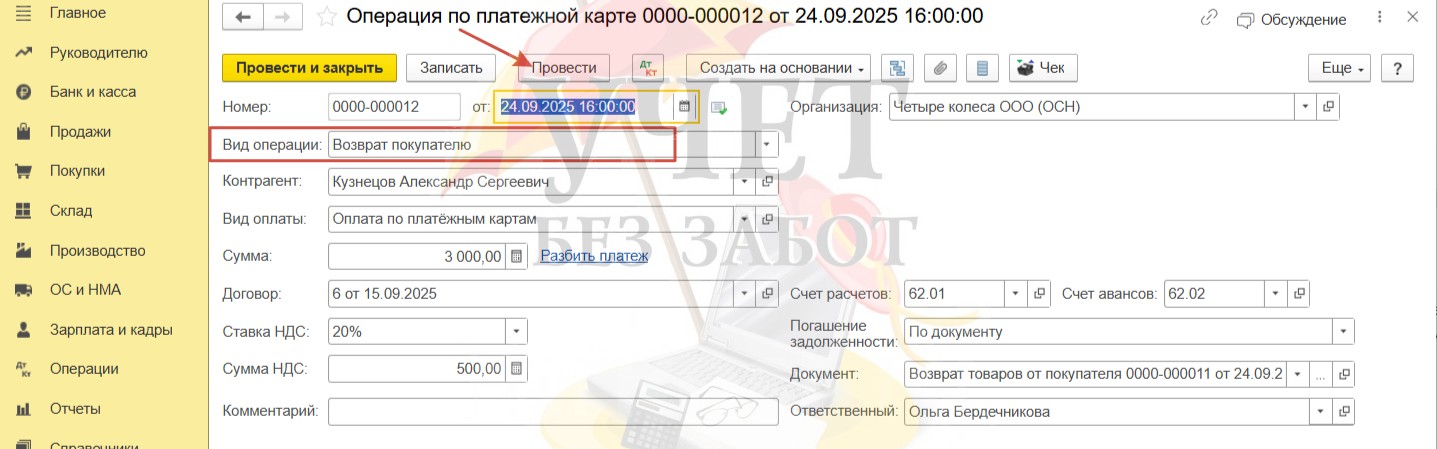Open attached files paperclip icon
Screen dimensions: 1437x449
click(940, 68)
